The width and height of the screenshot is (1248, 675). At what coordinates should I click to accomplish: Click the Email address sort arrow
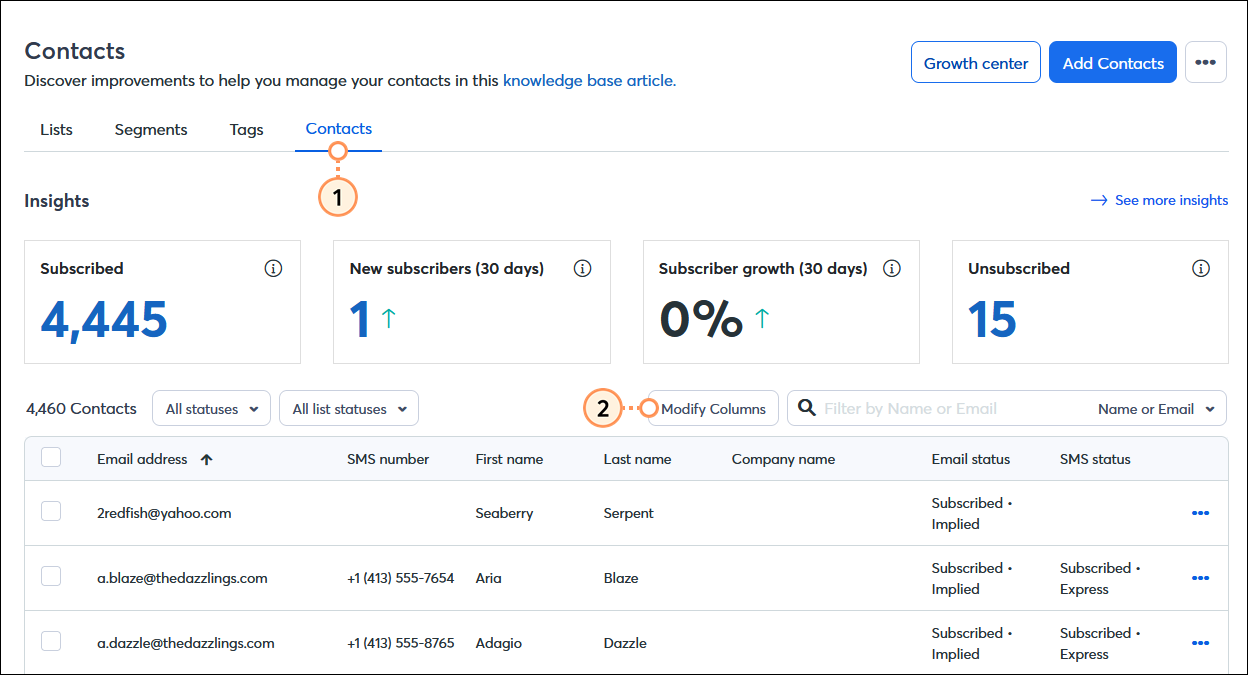207,459
